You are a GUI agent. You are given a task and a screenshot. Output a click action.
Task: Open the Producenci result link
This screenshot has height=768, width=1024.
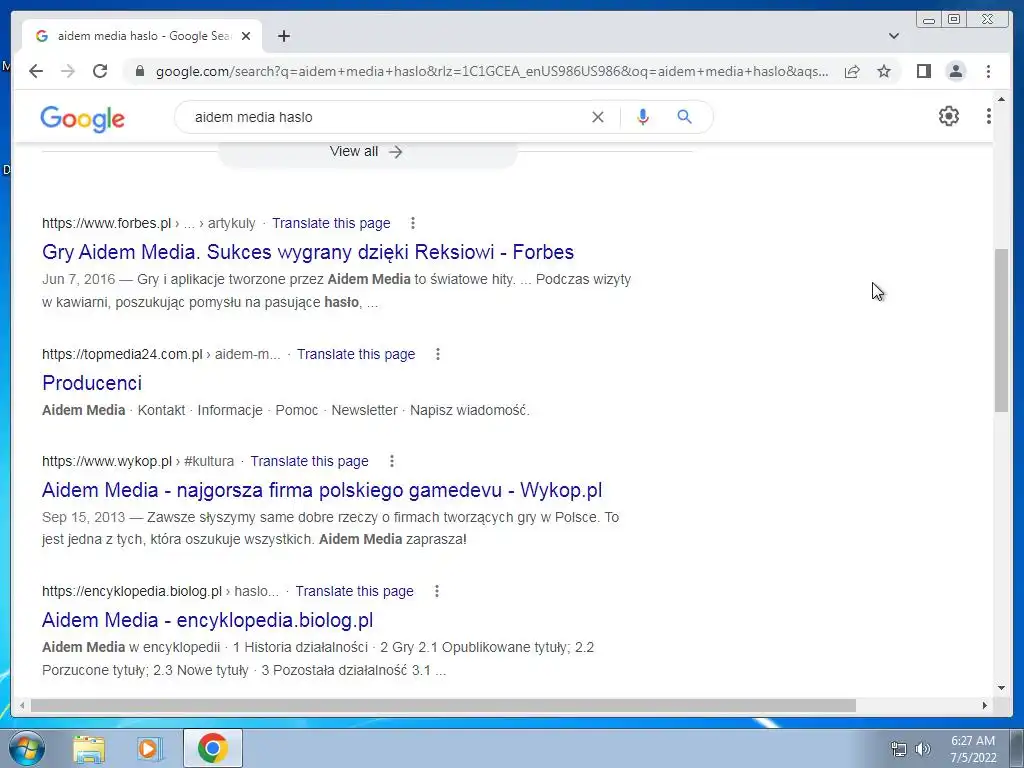tap(91, 383)
